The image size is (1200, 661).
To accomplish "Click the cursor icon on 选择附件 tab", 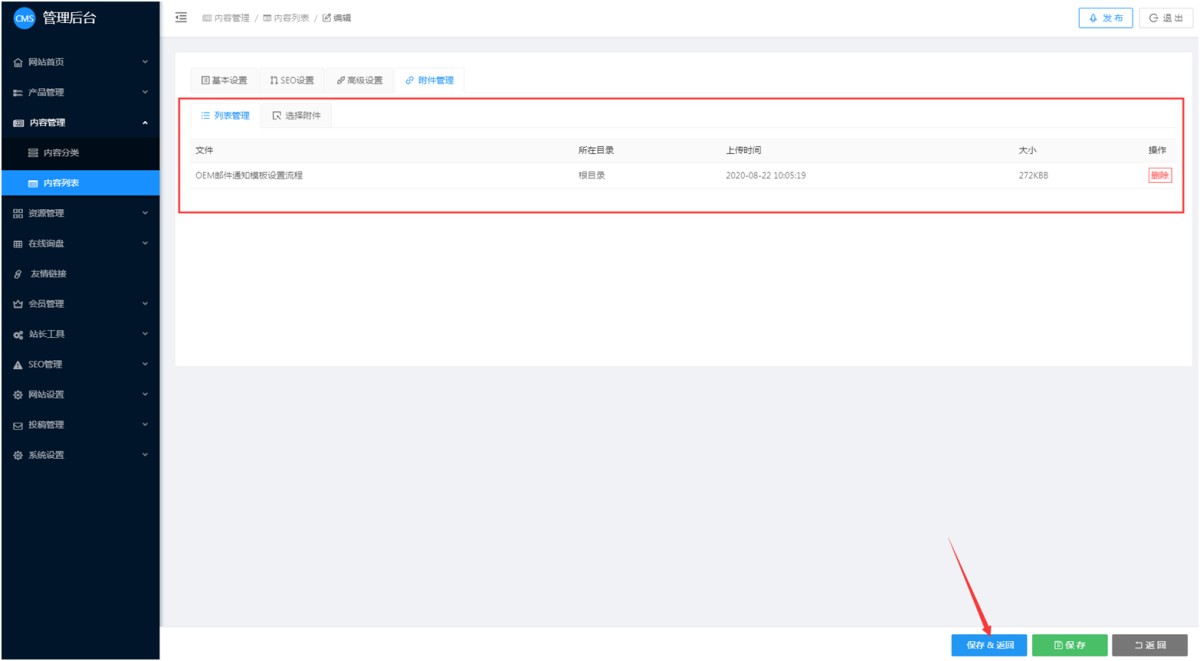I will (x=277, y=116).
